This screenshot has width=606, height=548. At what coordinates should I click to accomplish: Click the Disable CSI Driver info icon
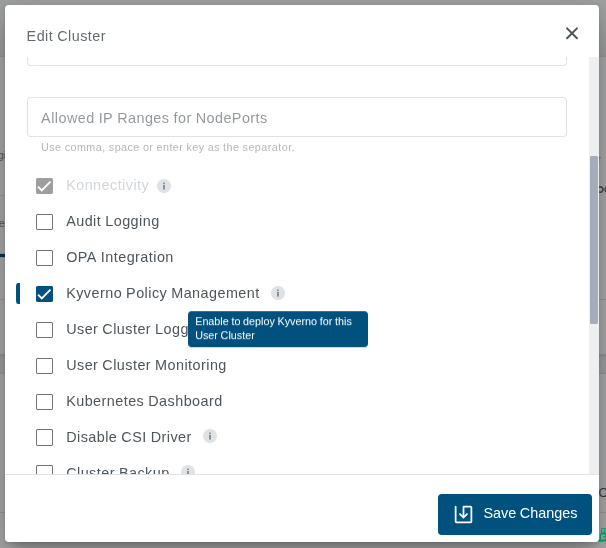point(210,436)
